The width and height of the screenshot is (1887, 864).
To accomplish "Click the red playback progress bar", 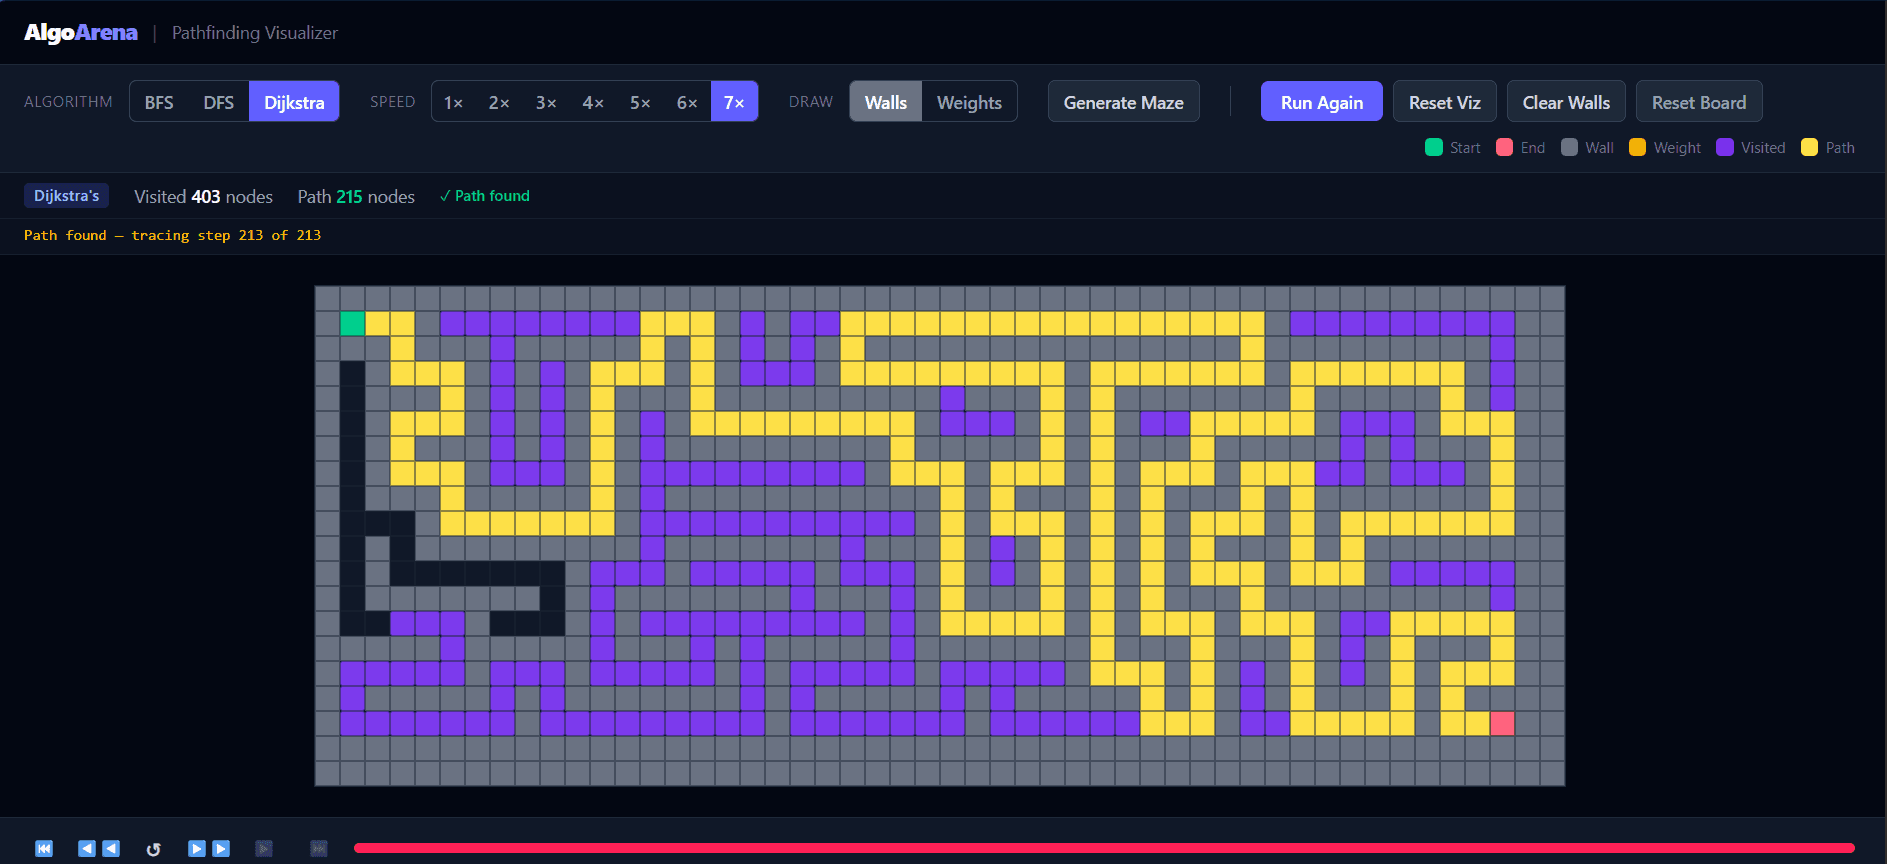I will 1104,848.
